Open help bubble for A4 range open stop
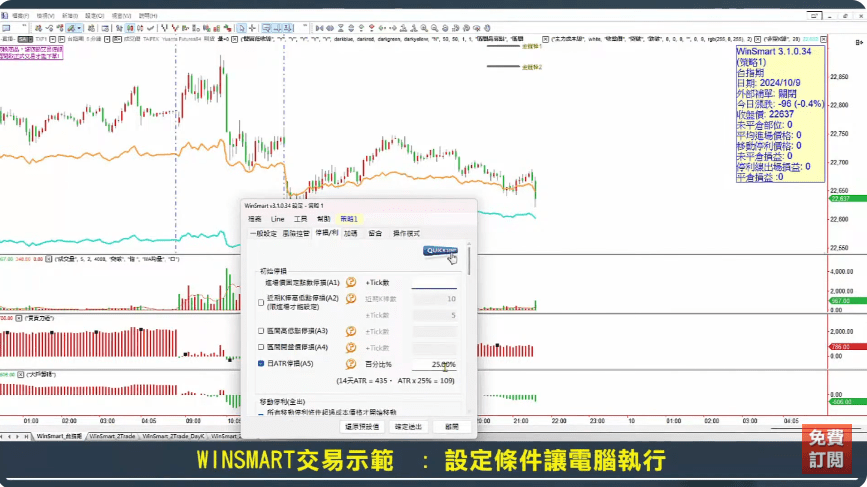867x487 pixels. pyautogui.click(x=351, y=348)
